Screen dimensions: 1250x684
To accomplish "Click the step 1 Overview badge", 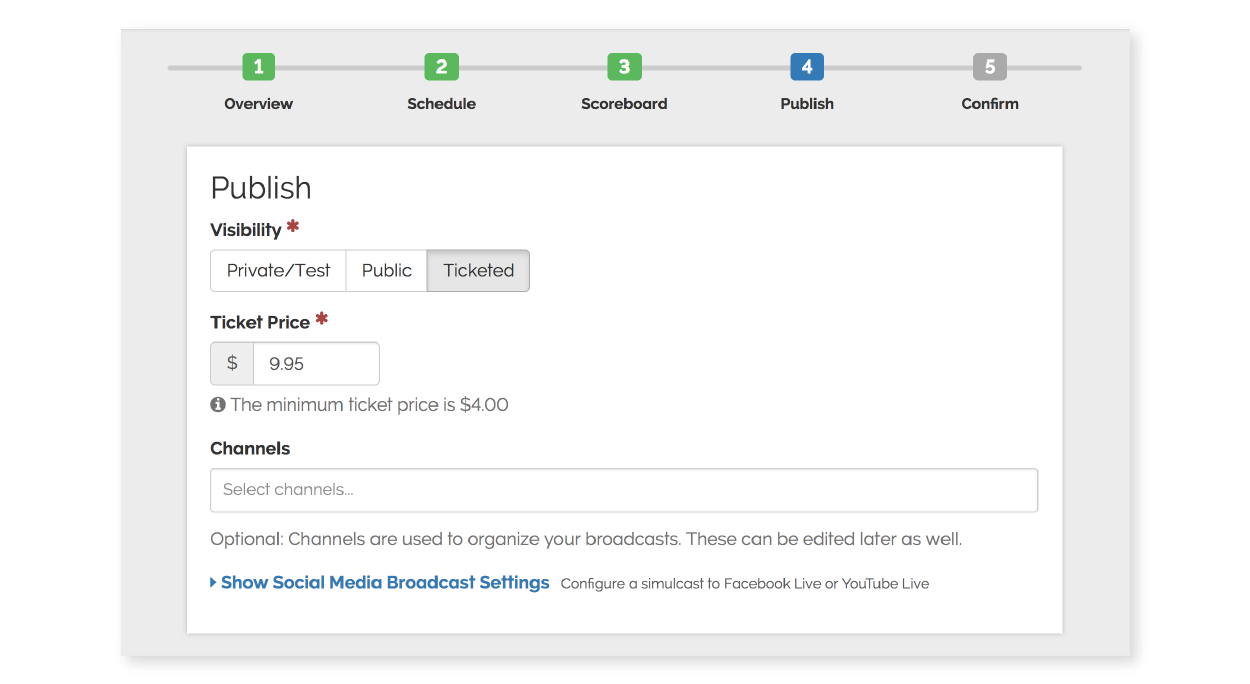I will coord(258,67).
